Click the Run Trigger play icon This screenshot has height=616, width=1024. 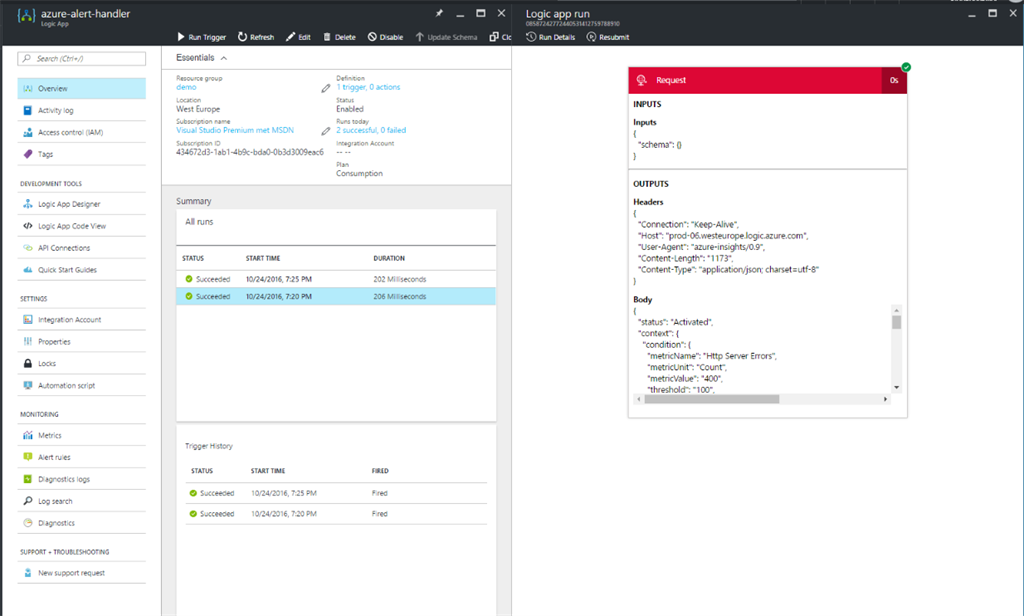pos(181,37)
